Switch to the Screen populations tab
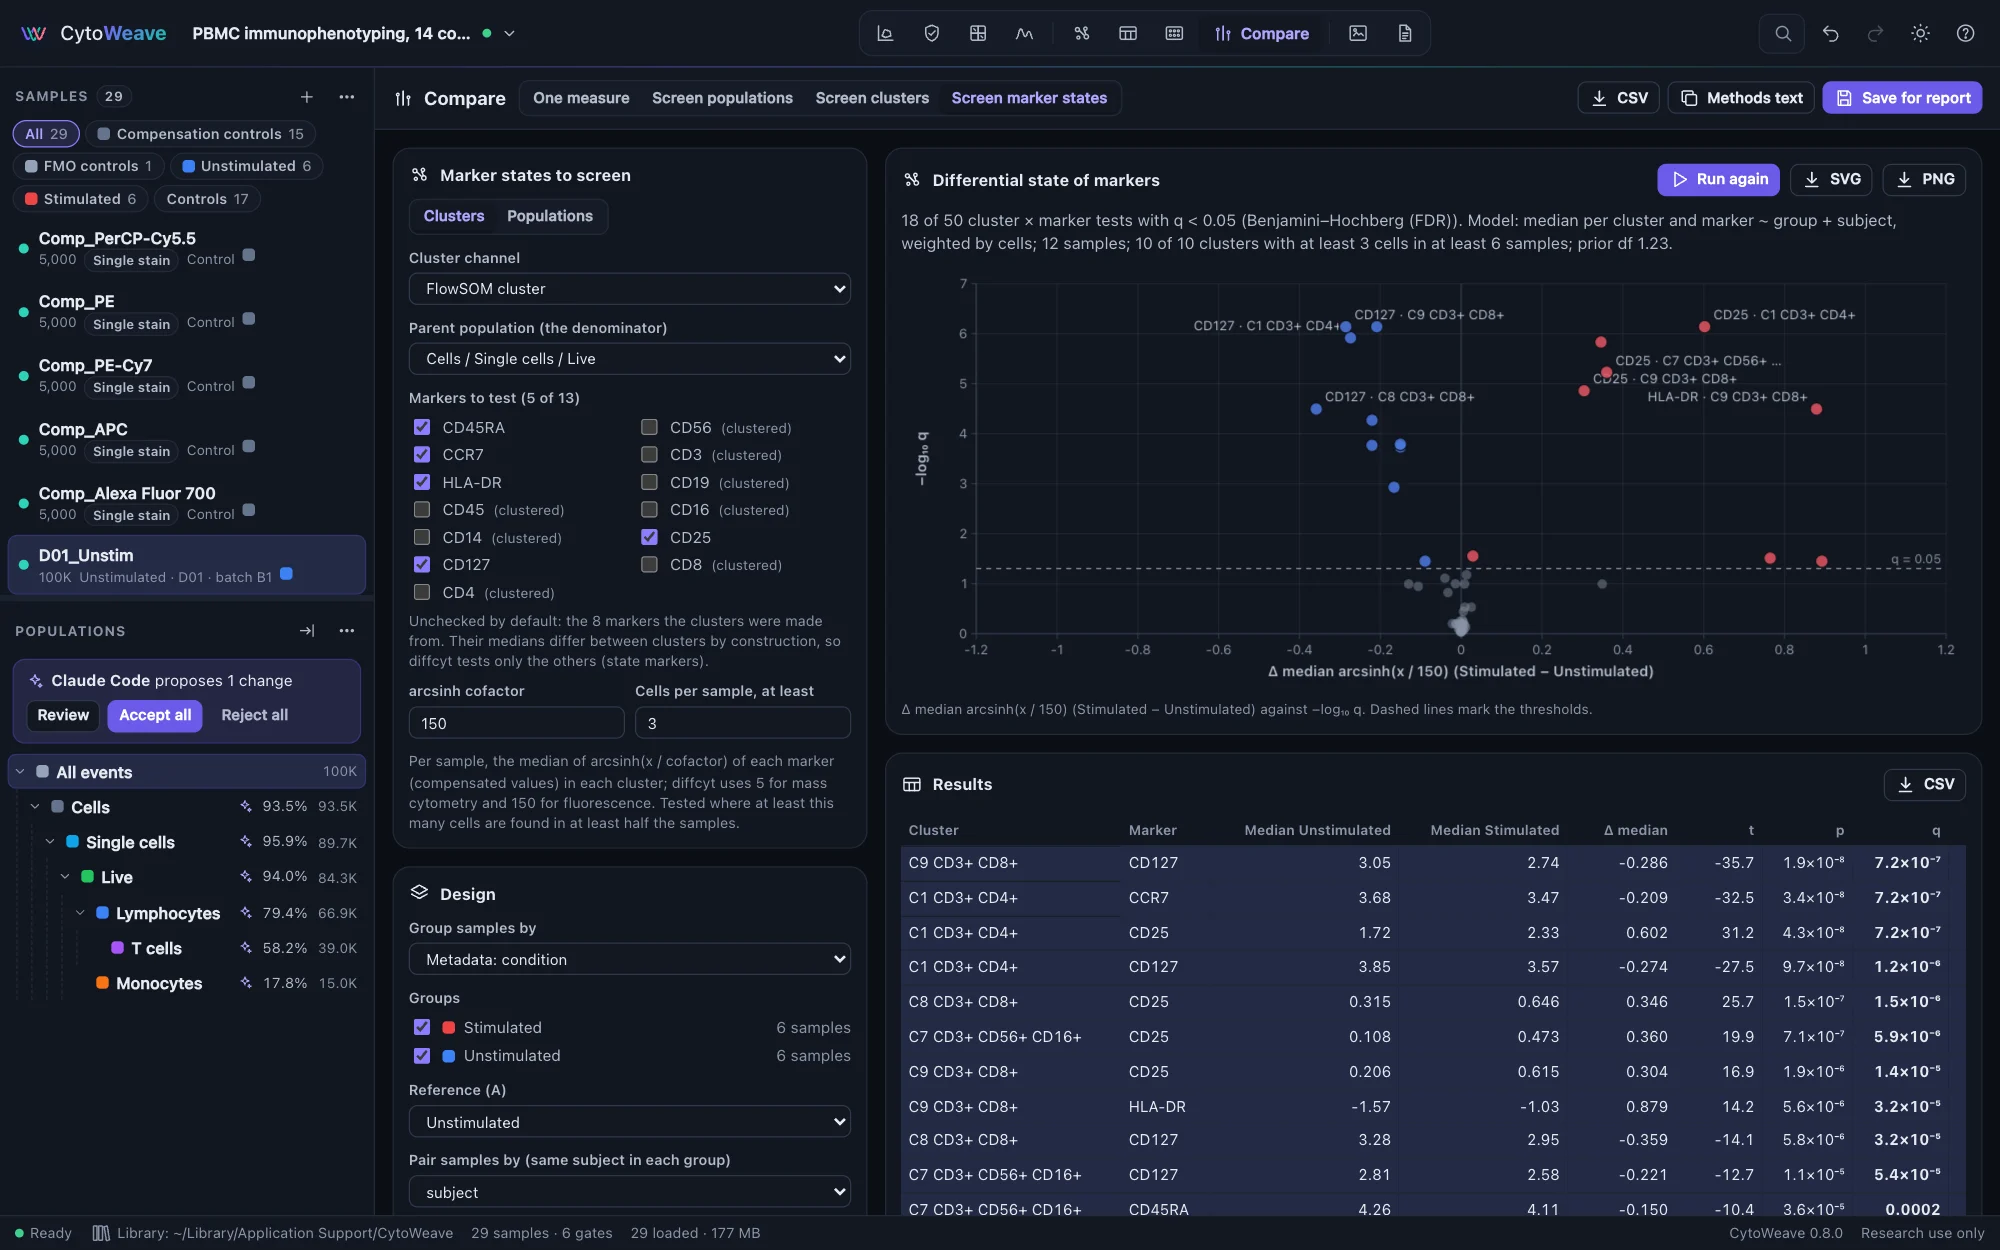The image size is (2000, 1250). [722, 98]
